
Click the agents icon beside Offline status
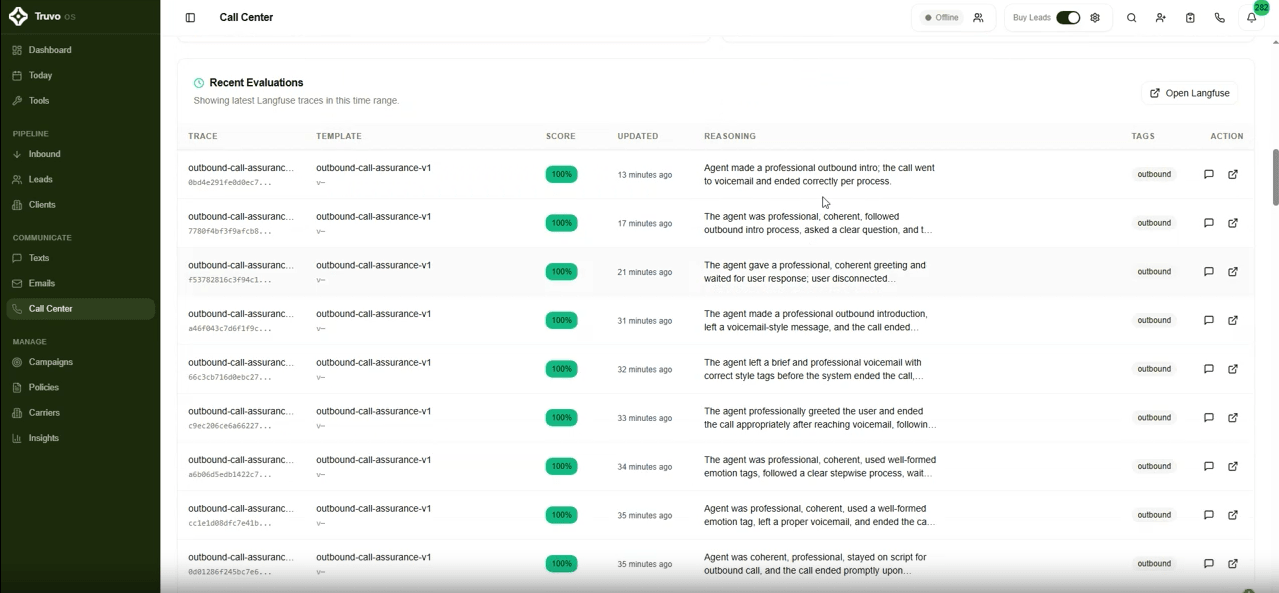tap(978, 18)
